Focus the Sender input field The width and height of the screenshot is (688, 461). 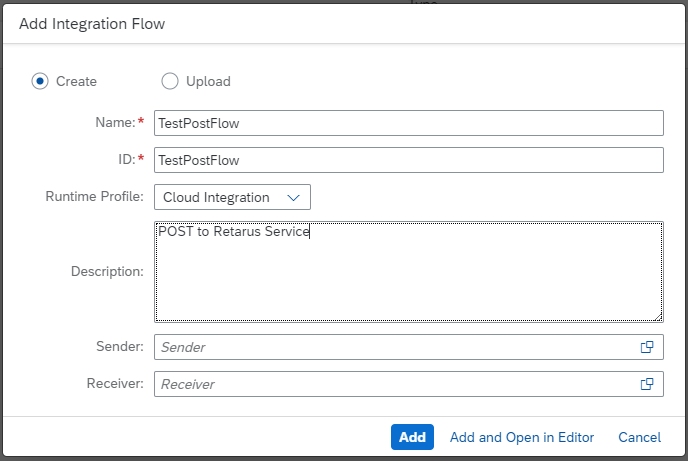(x=395, y=347)
